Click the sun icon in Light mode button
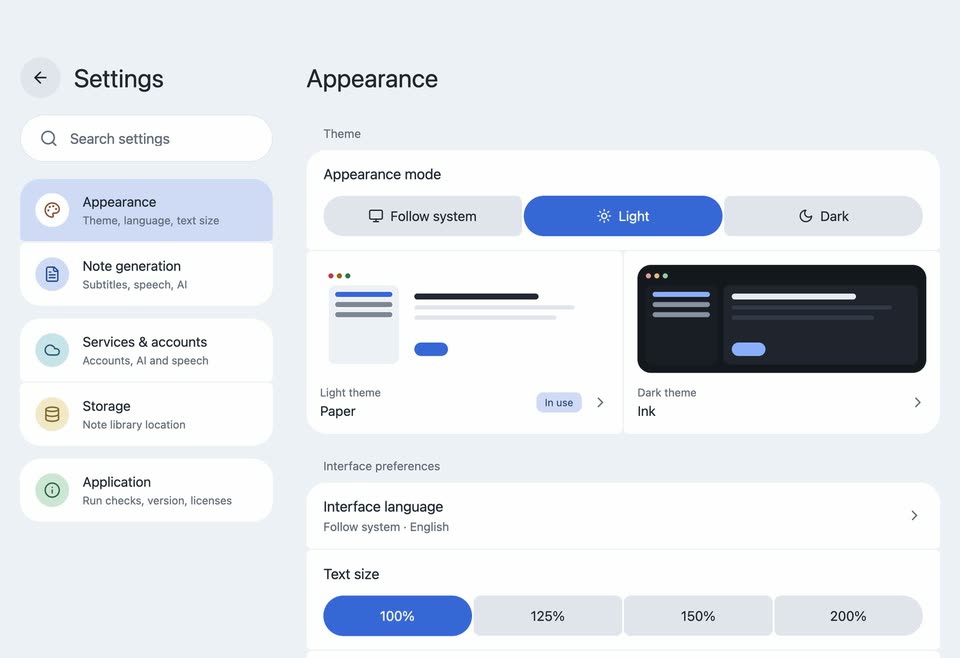This screenshot has height=658, width=960. [604, 216]
